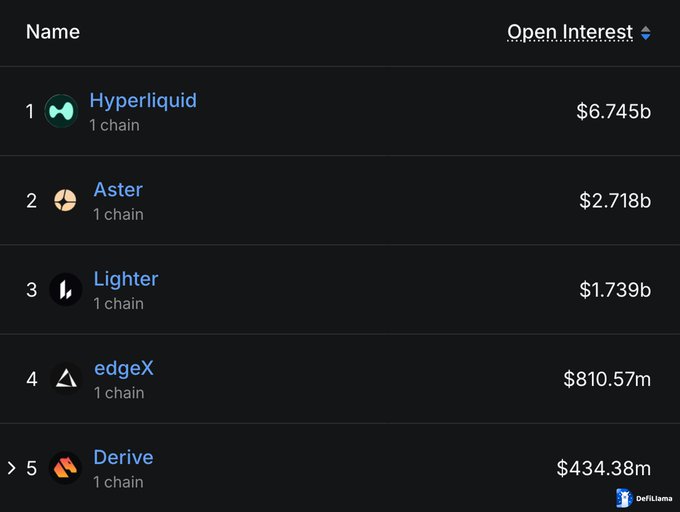
Task: Click edgeX's $810.57m open interest value
Action: (x=607, y=379)
